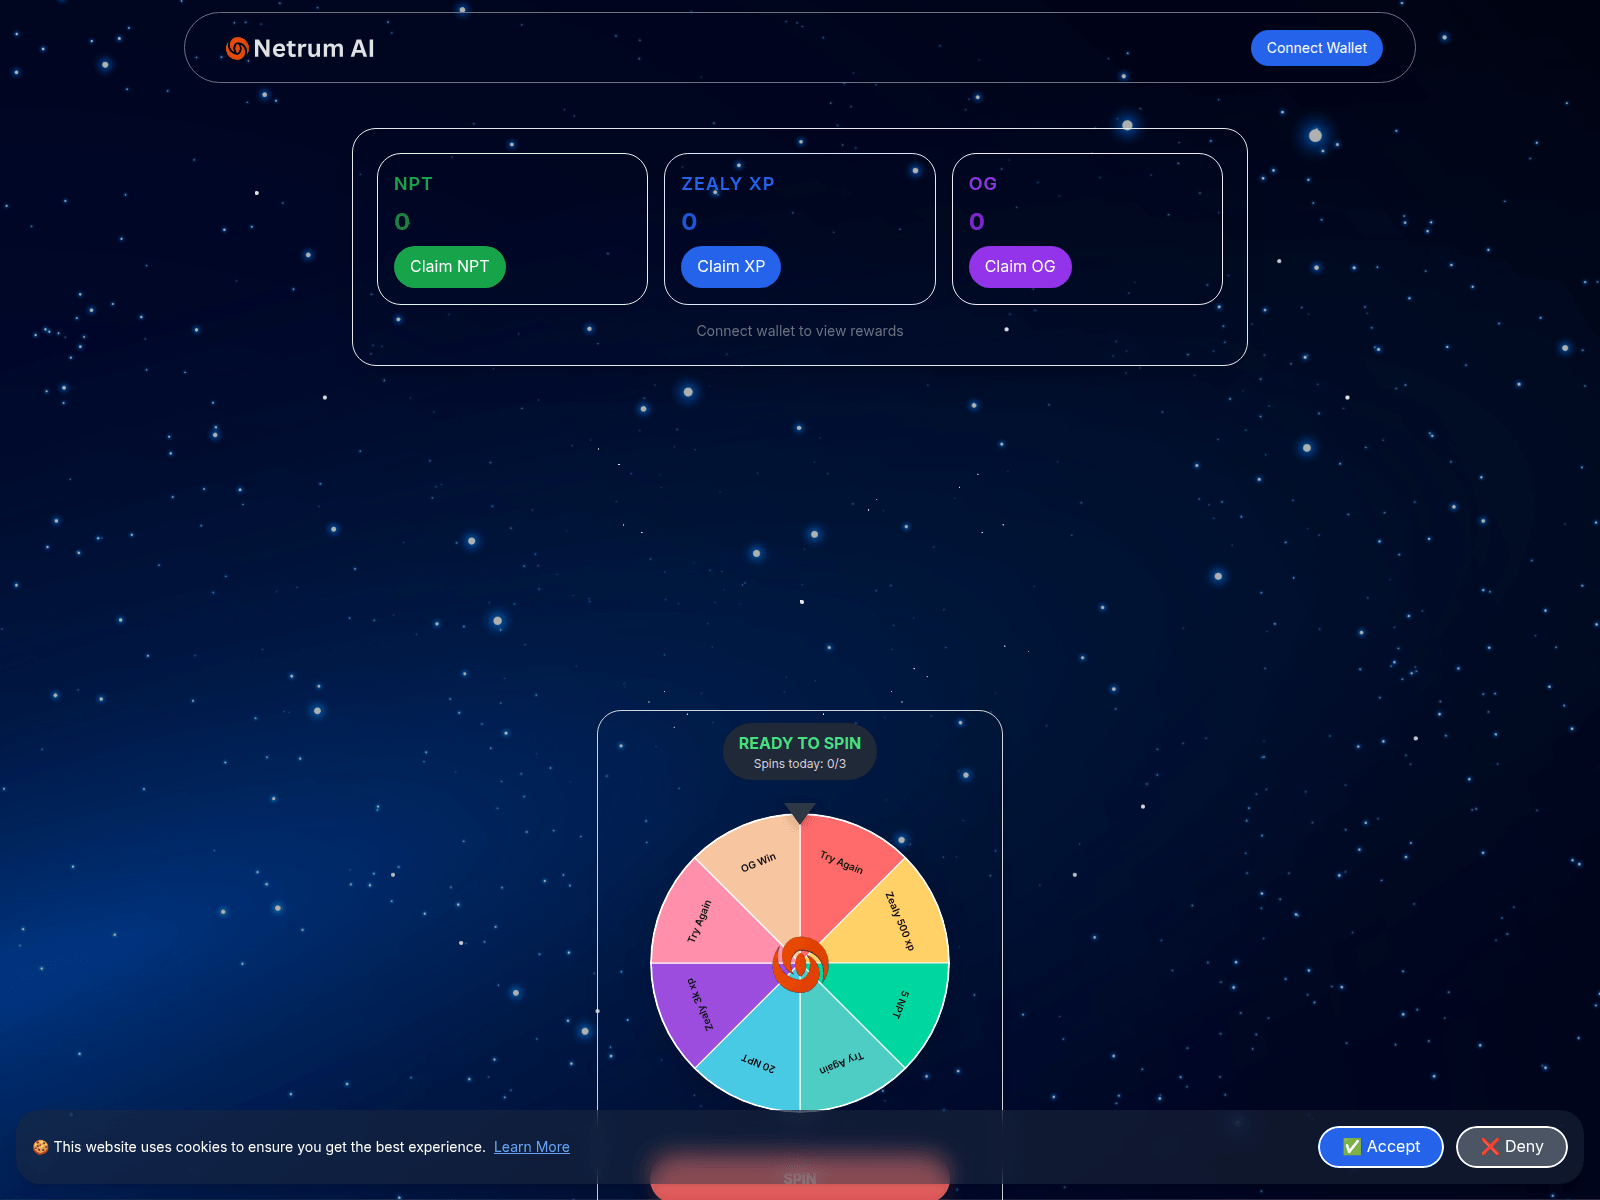Claim OG reward with purple button
1600x1200 pixels.
click(x=1020, y=267)
